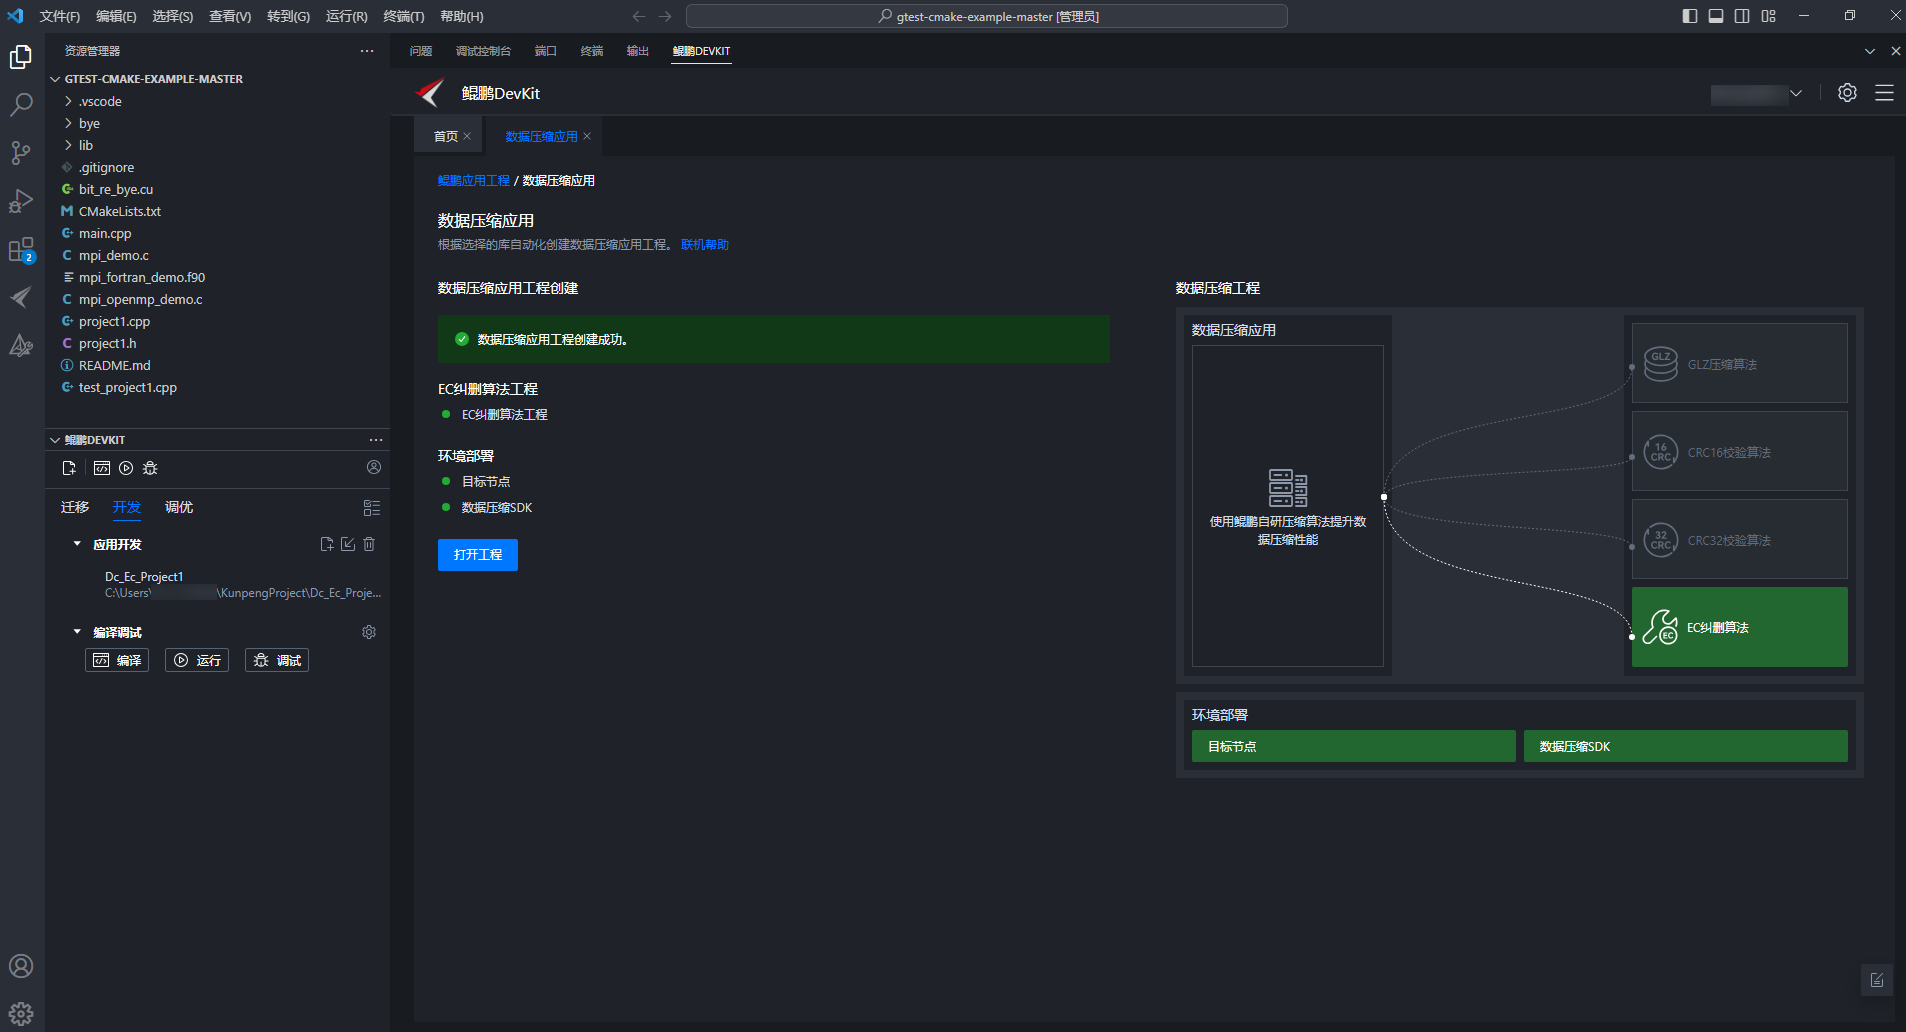
Task: Click user account icon in DevKit sidebar
Action: (x=374, y=467)
